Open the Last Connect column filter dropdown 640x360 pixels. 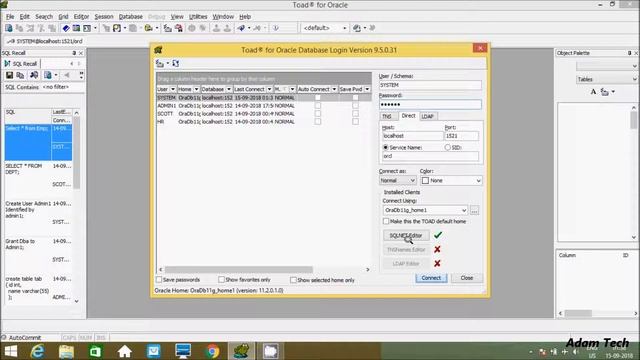point(269,89)
